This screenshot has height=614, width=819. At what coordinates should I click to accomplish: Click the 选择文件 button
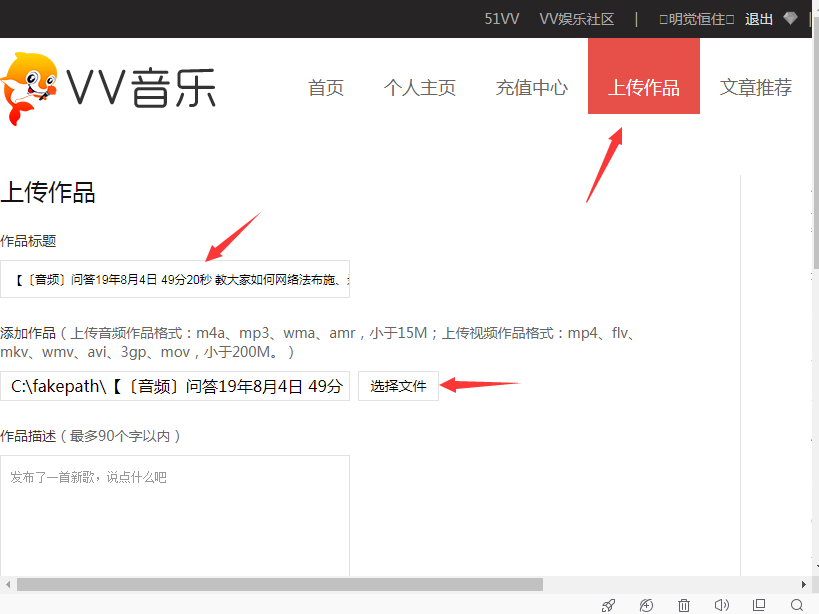point(399,386)
